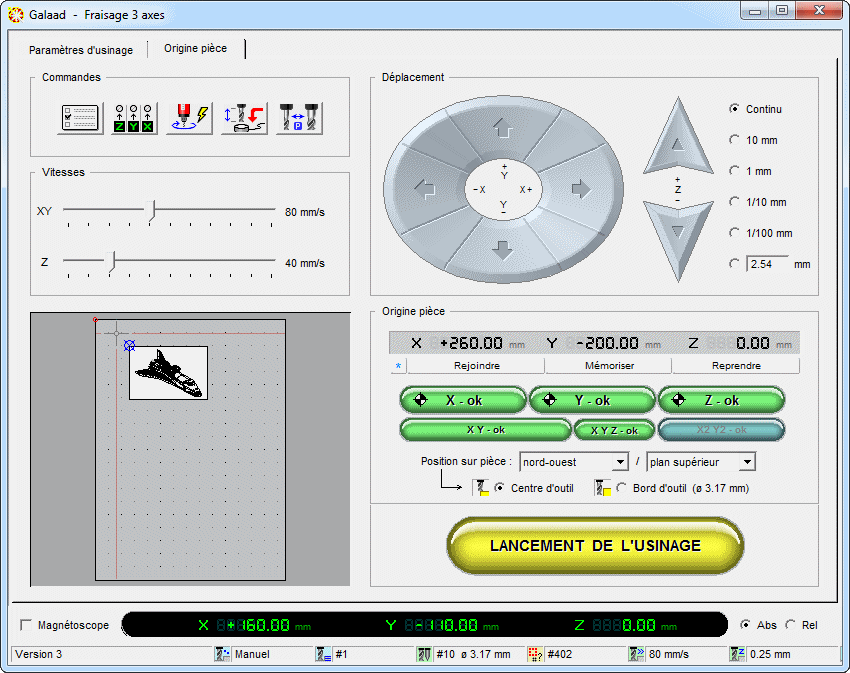Click the ZYX axes homing icon
The height and width of the screenshot is (673, 850).
pyautogui.click(x=134, y=117)
